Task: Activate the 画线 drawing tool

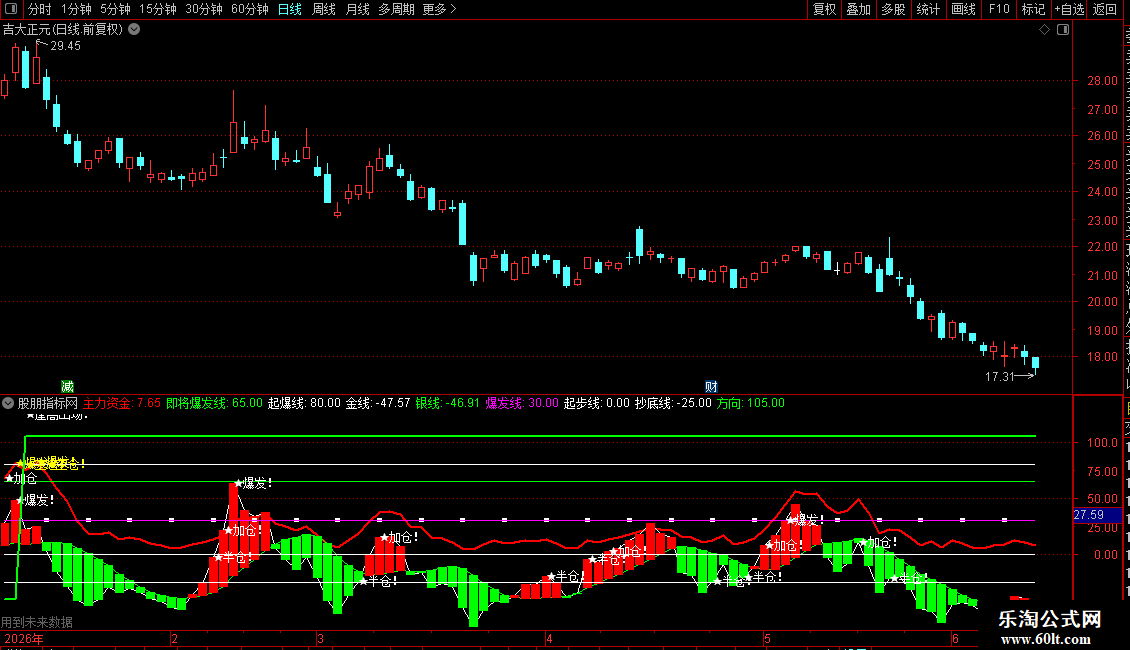Action: click(x=964, y=9)
